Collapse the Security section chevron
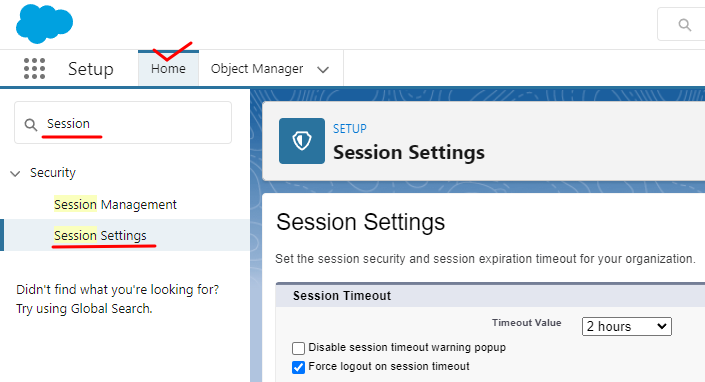This screenshot has width=705, height=382. tap(15, 173)
